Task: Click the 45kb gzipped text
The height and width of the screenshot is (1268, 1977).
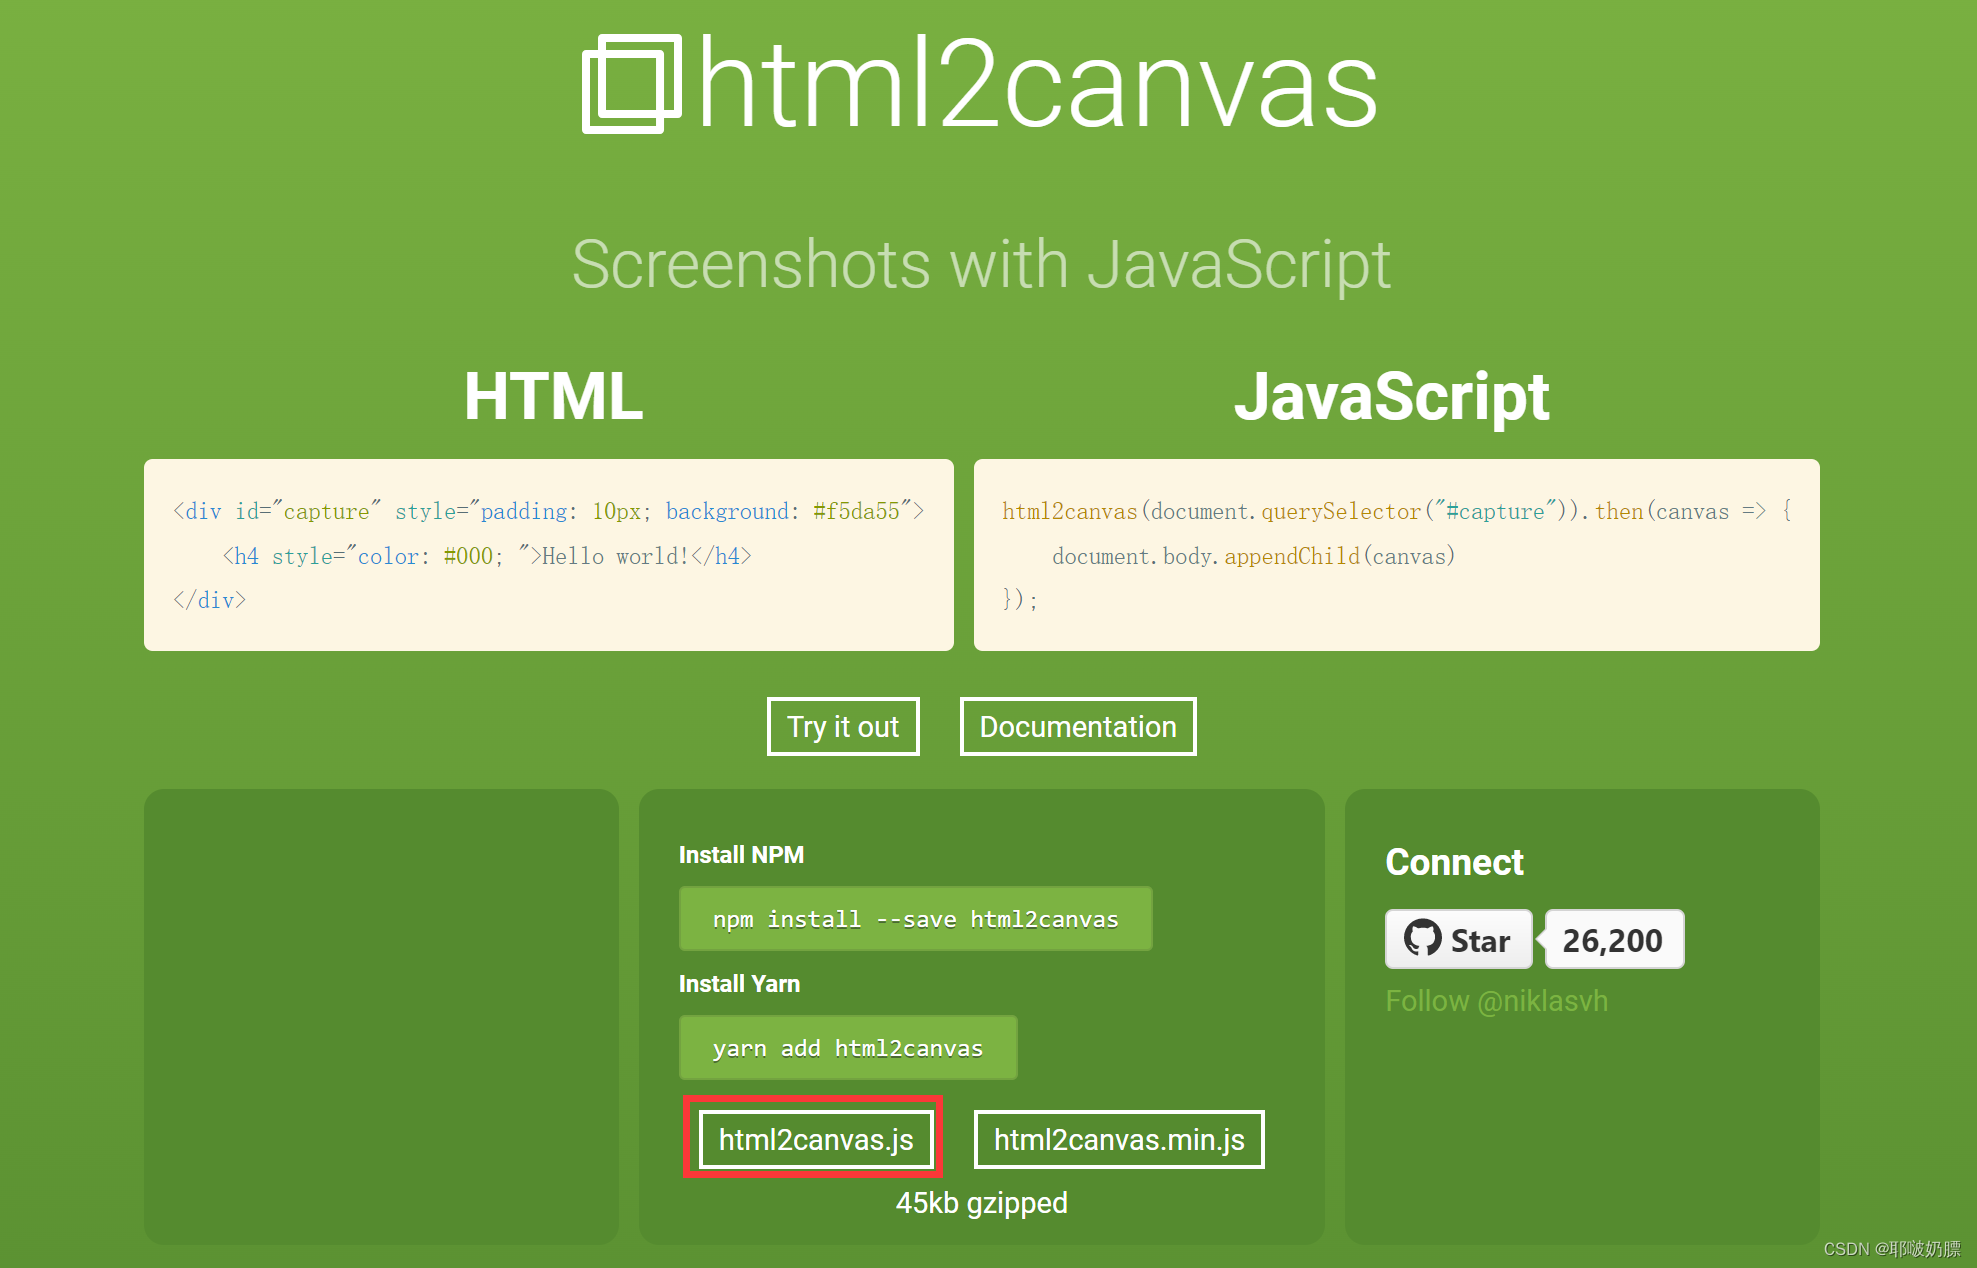Action: 982,1203
